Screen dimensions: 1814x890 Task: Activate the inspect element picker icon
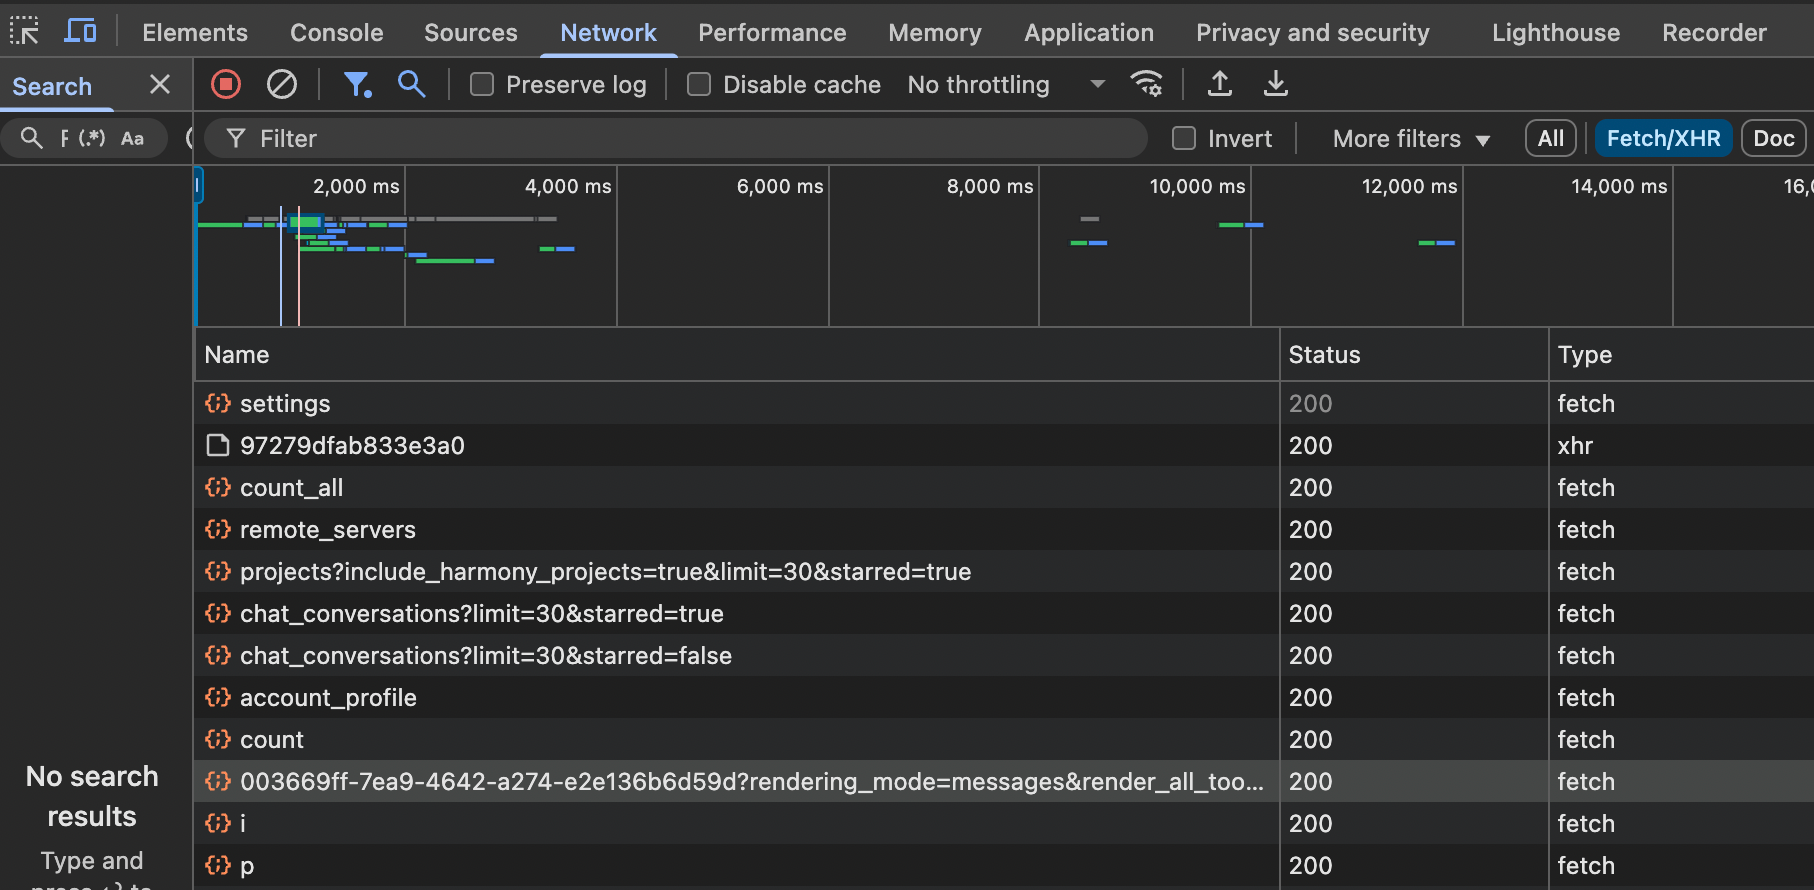(x=25, y=31)
